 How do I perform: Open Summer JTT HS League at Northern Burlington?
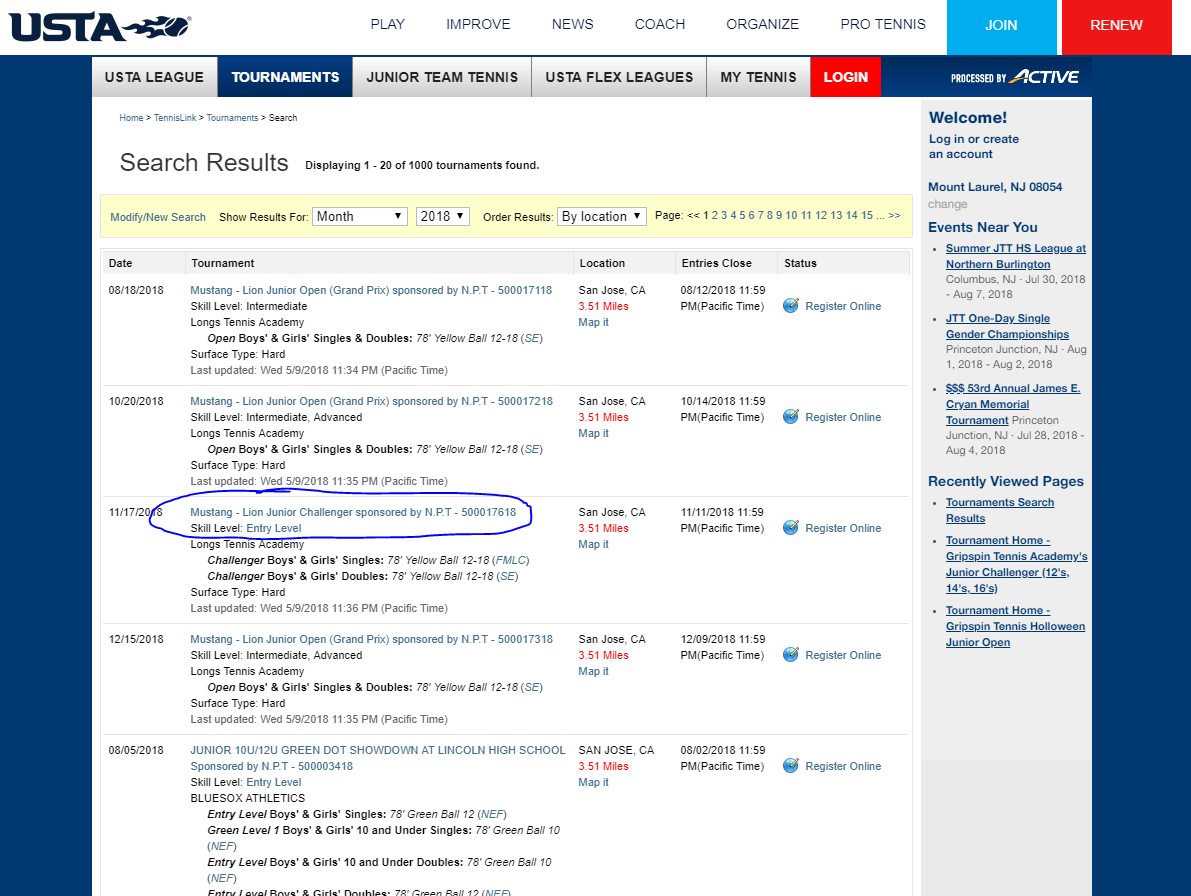click(1016, 256)
